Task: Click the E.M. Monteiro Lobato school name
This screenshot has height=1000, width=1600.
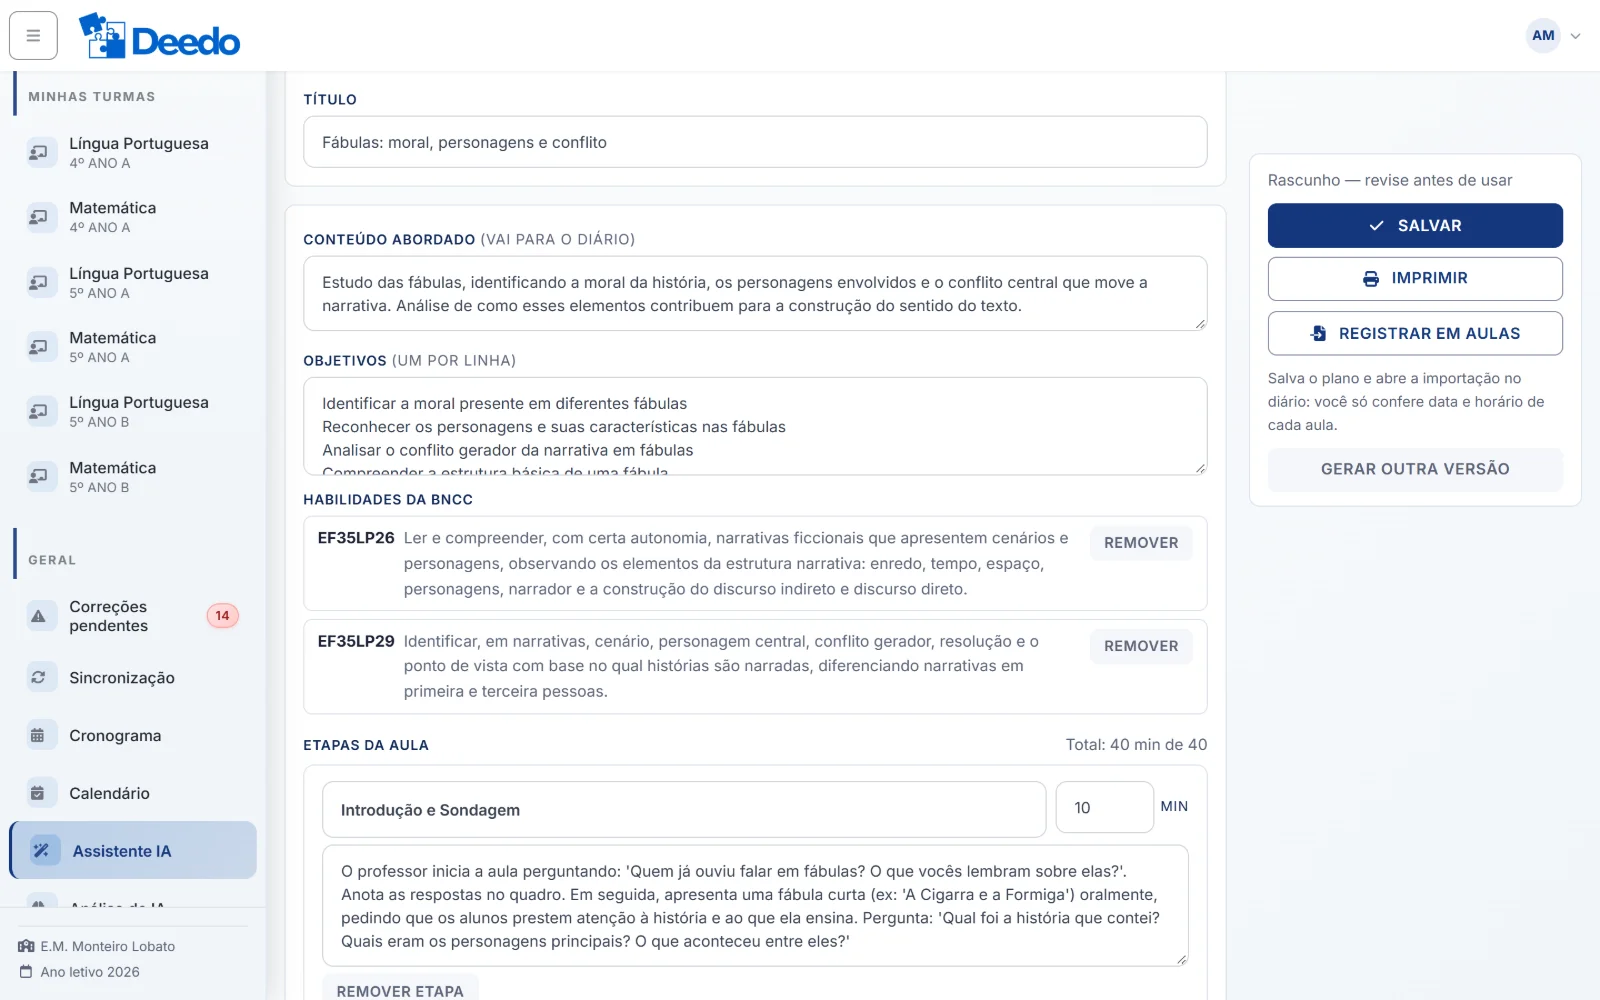Action: pos(108,946)
